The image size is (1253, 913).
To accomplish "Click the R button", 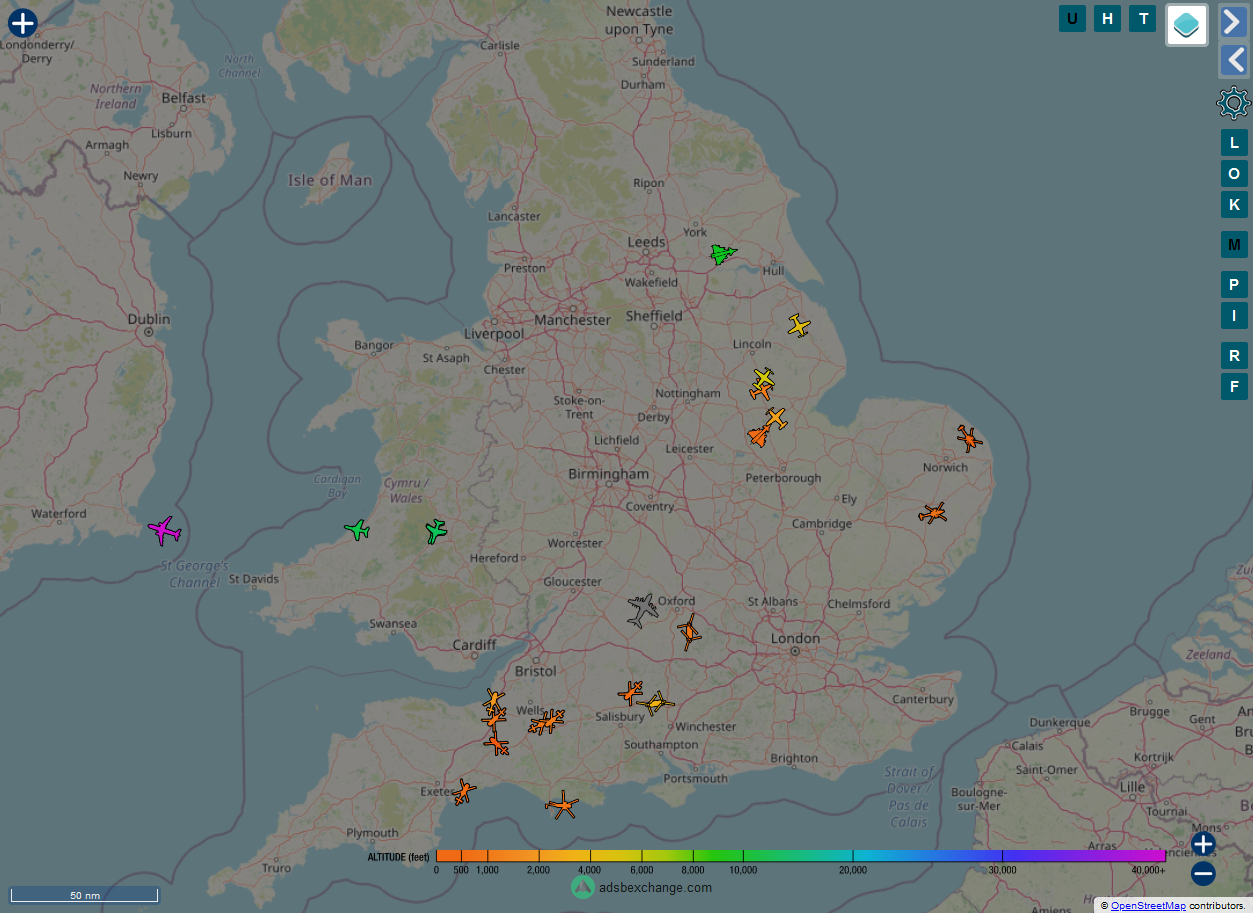I will coord(1234,355).
